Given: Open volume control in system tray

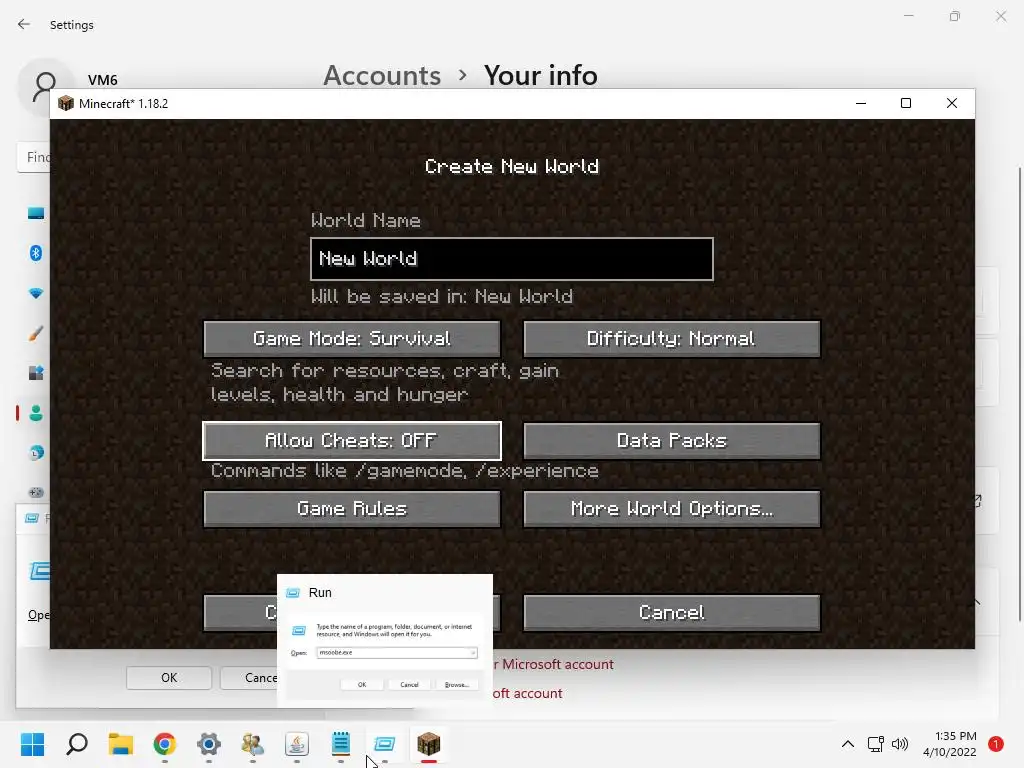Looking at the screenshot, I should (900, 744).
